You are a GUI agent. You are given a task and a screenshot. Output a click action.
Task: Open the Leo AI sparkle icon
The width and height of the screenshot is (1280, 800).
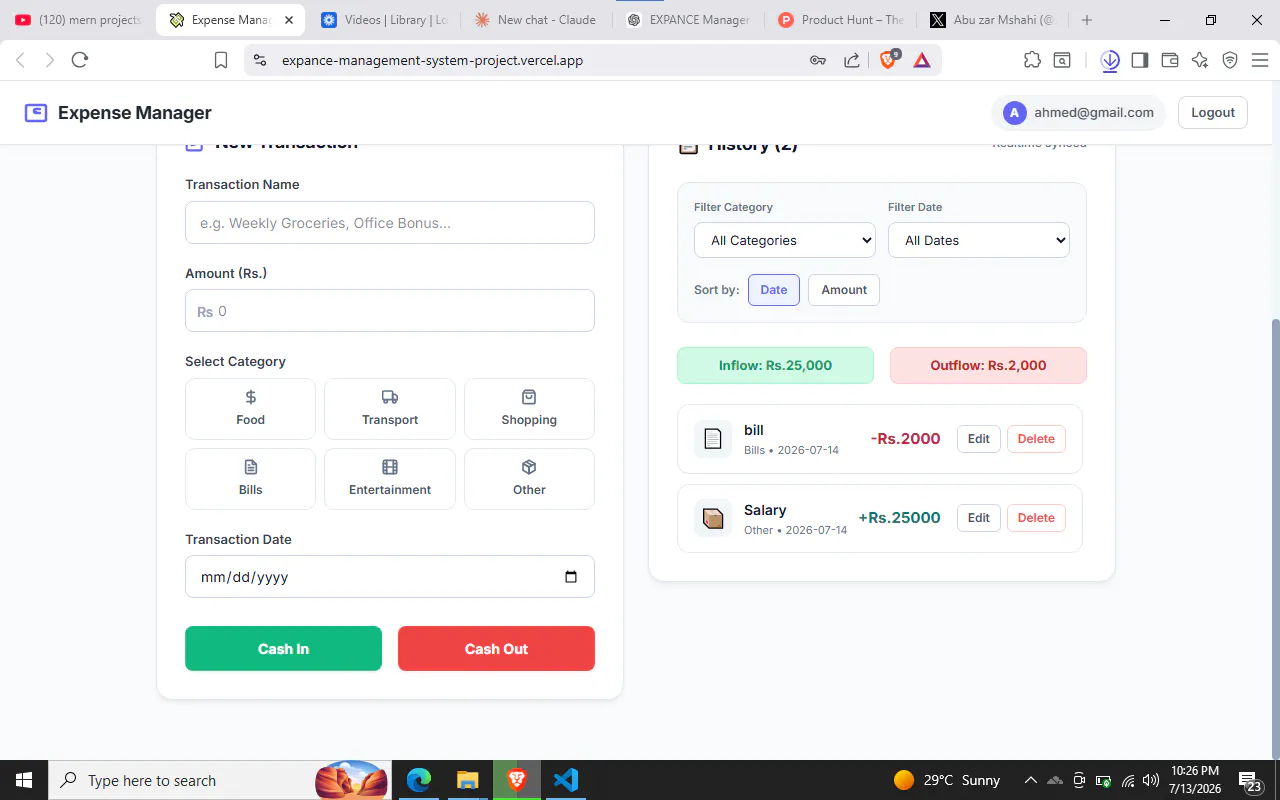click(1200, 60)
